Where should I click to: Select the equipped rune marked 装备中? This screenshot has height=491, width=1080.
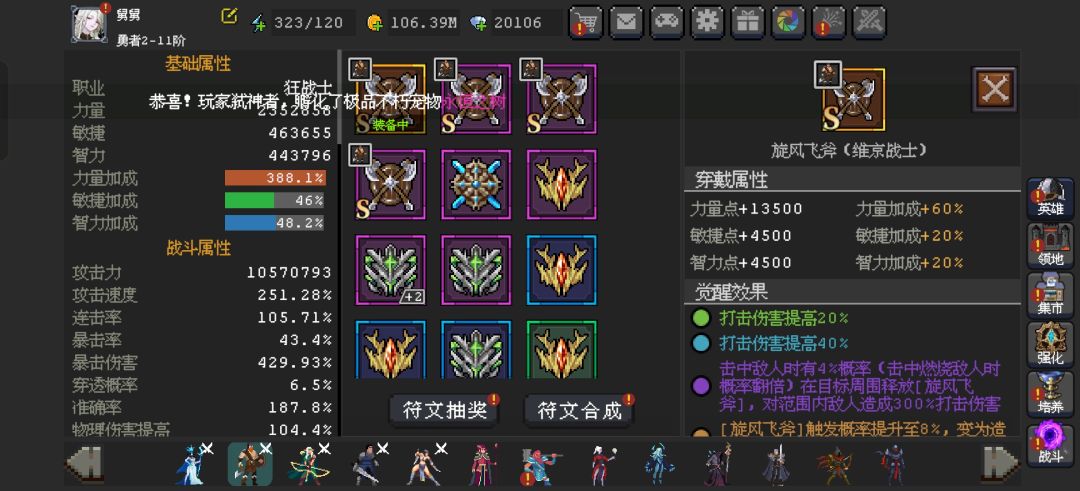pos(391,99)
